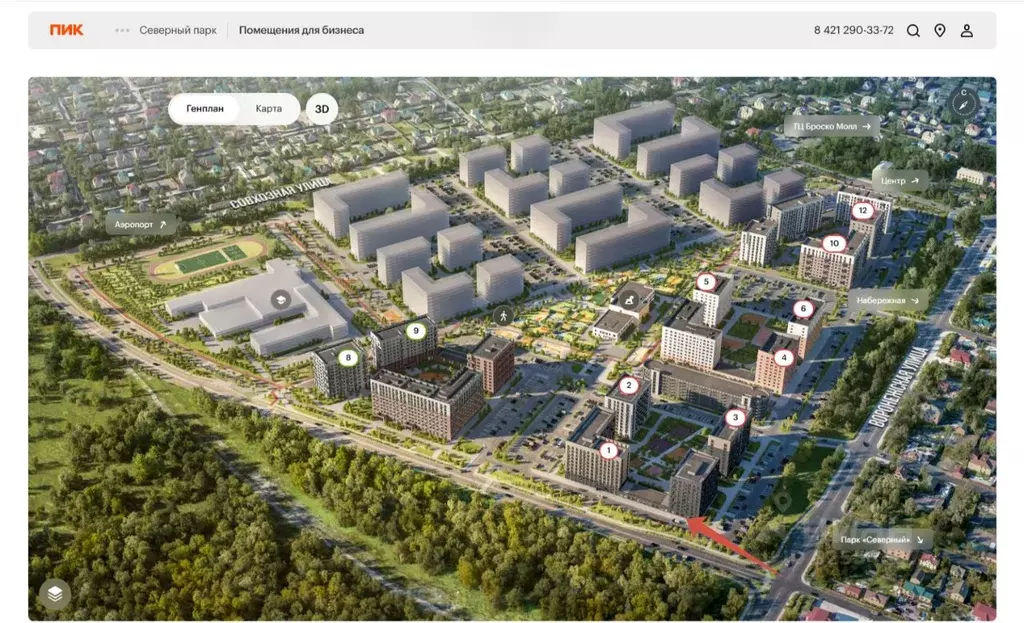The width and height of the screenshot is (1024, 623).
Task: Click the ТЦ Броско Молл direction label
Action: [831, 126]
